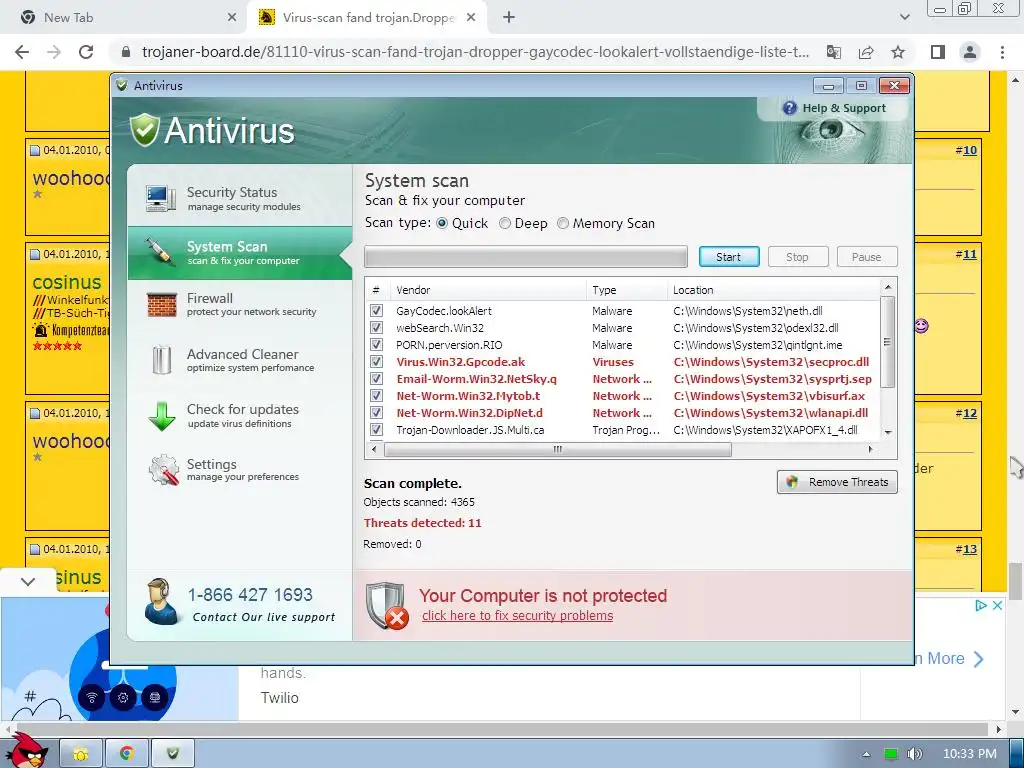The image size is (1024, 768).
Task: Click the red-cross shield warning icon
Action: [387, 605]
